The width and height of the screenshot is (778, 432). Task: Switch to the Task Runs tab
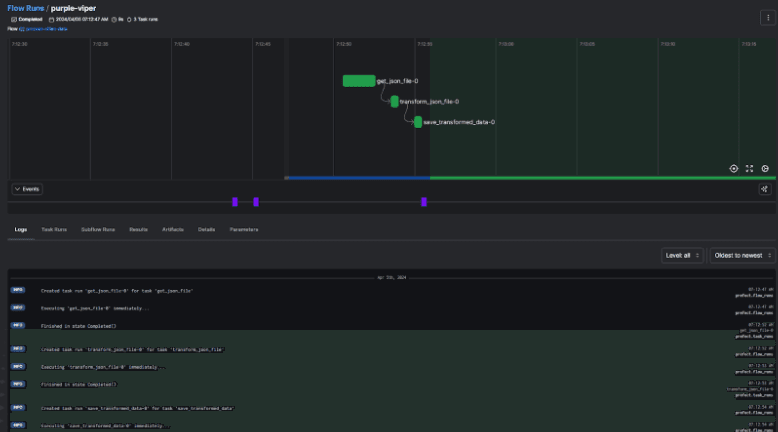54,229
